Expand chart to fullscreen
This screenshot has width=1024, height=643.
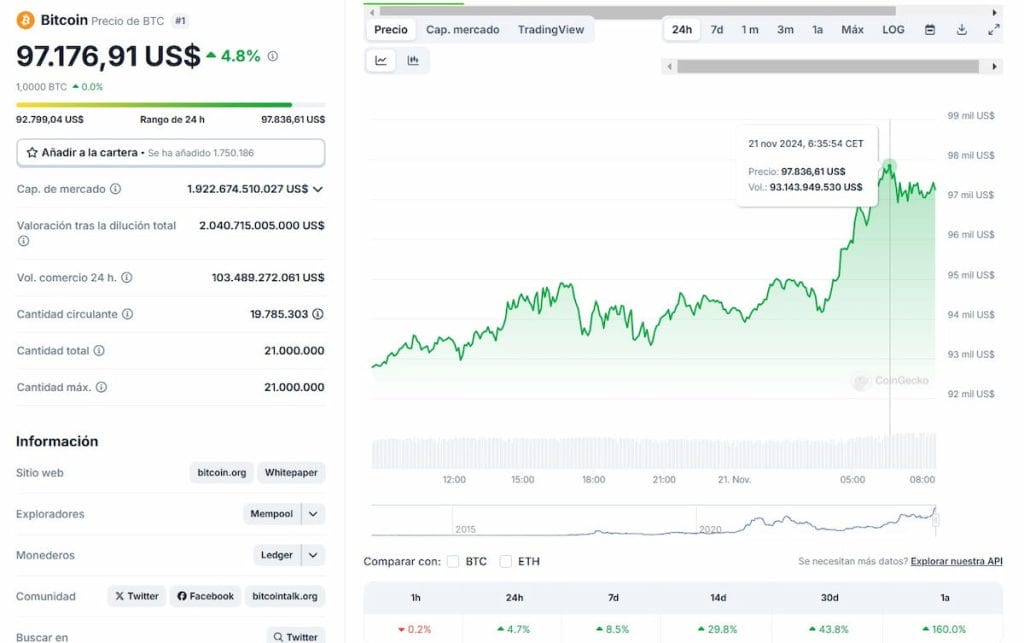[993, 29]
